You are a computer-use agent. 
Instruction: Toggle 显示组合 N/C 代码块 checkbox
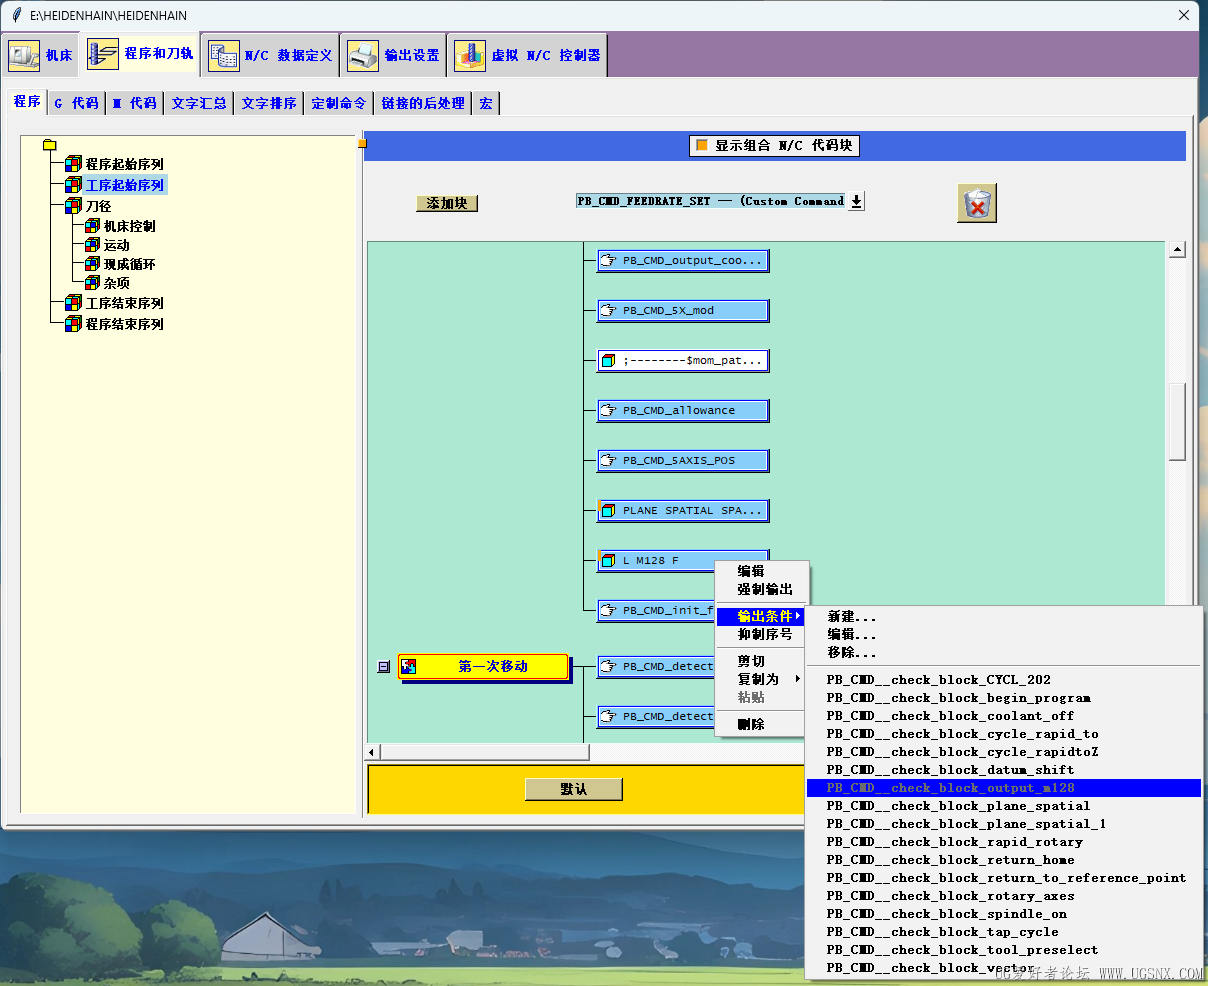pyautogui.click(x=702, y=145)
